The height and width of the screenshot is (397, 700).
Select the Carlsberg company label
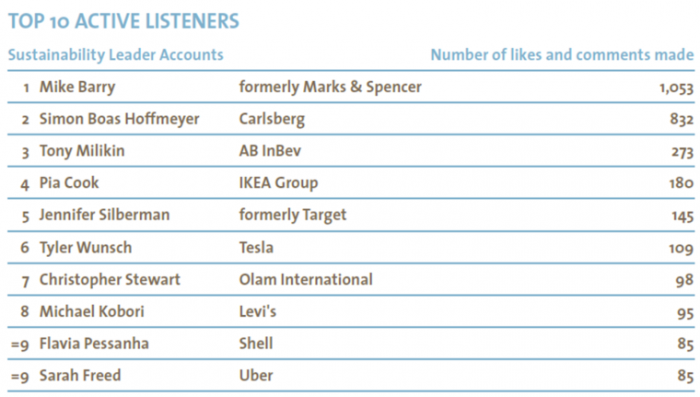click(x=272, y=119)
